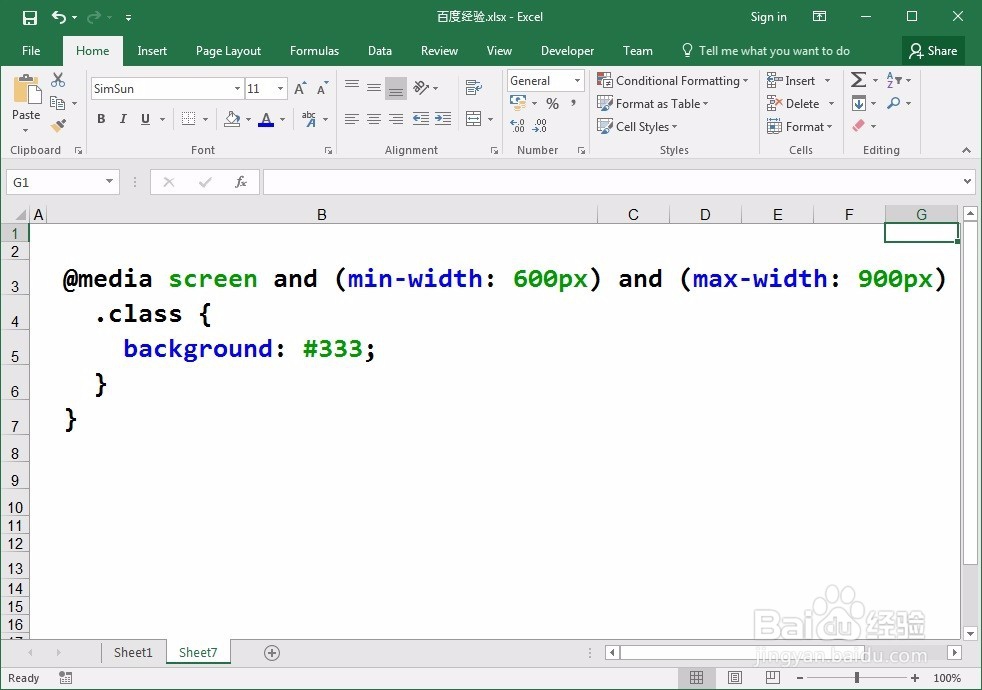Toggle Bold formatting
The width and height of the screenshot is (982, 690).
101,119
